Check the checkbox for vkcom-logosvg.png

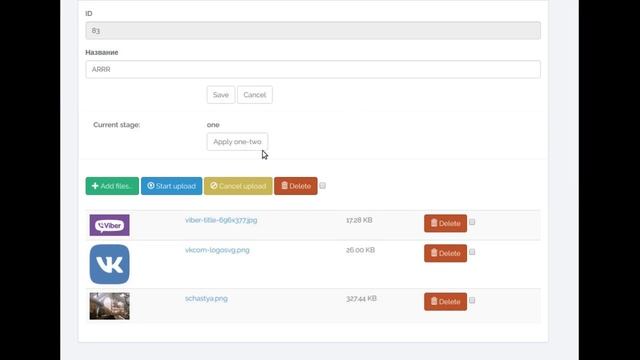tap(472, 252)
